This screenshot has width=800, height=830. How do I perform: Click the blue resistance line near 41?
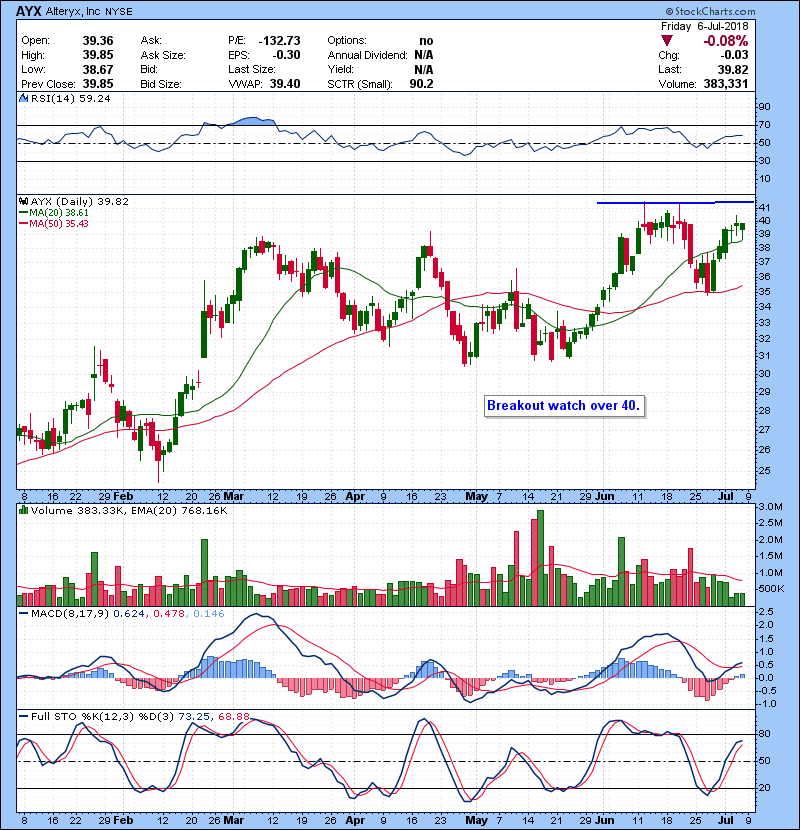(675, 202)
